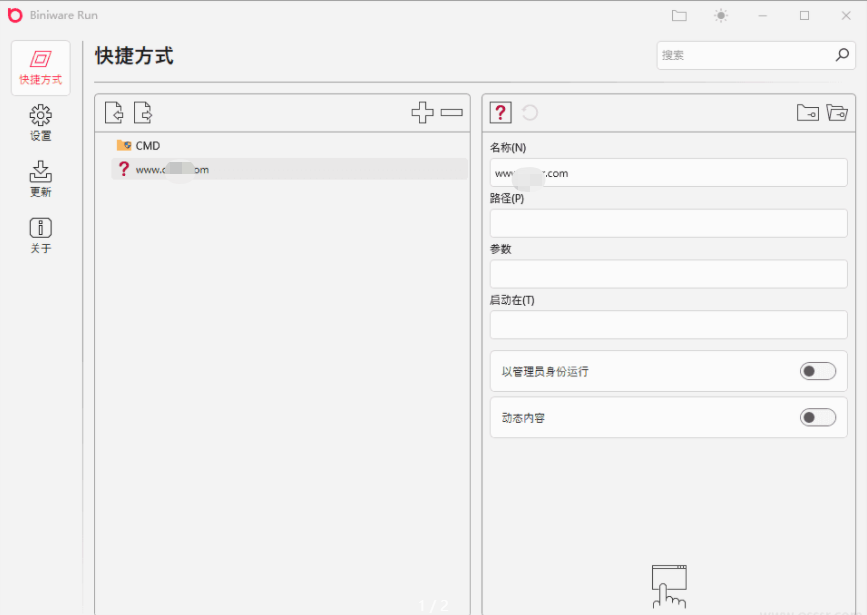Open folder picker at far right

tap(837, 113)
